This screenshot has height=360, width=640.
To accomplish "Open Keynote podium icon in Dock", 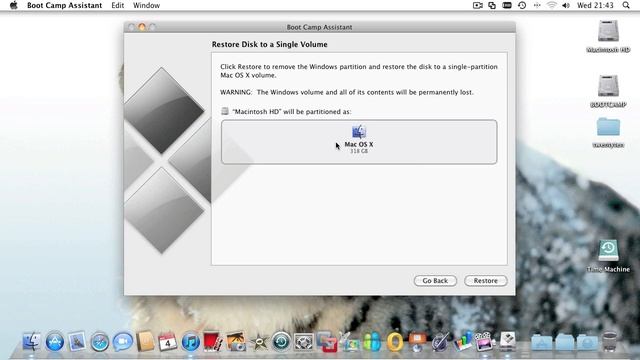I will [x=417, y=342].
